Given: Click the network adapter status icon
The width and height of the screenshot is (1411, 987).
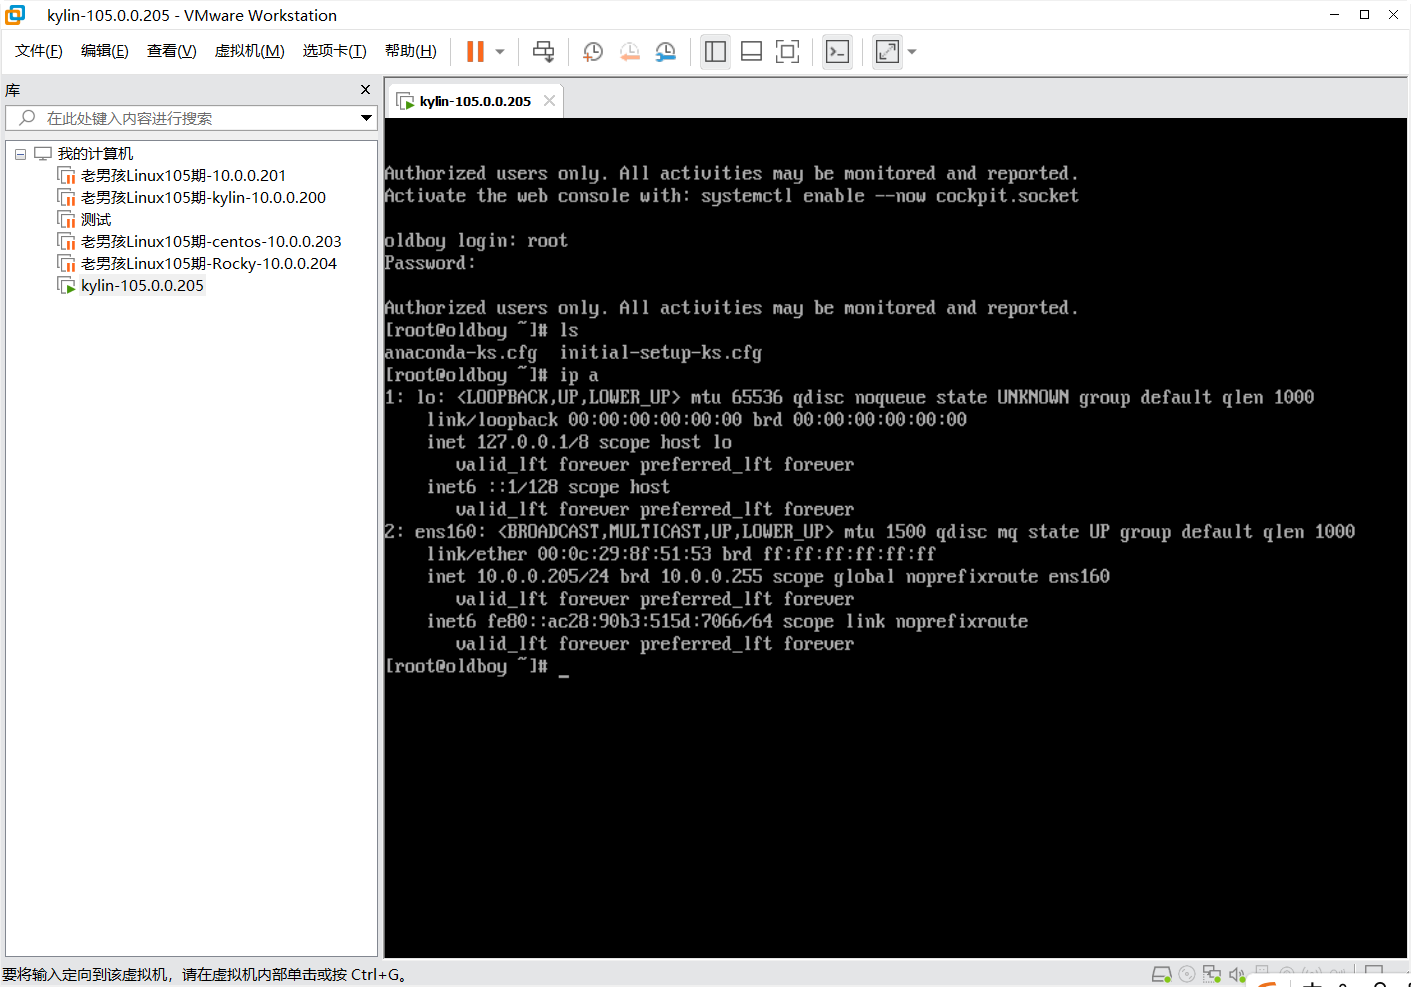Looking at the screenshot, I should 1212,974.
